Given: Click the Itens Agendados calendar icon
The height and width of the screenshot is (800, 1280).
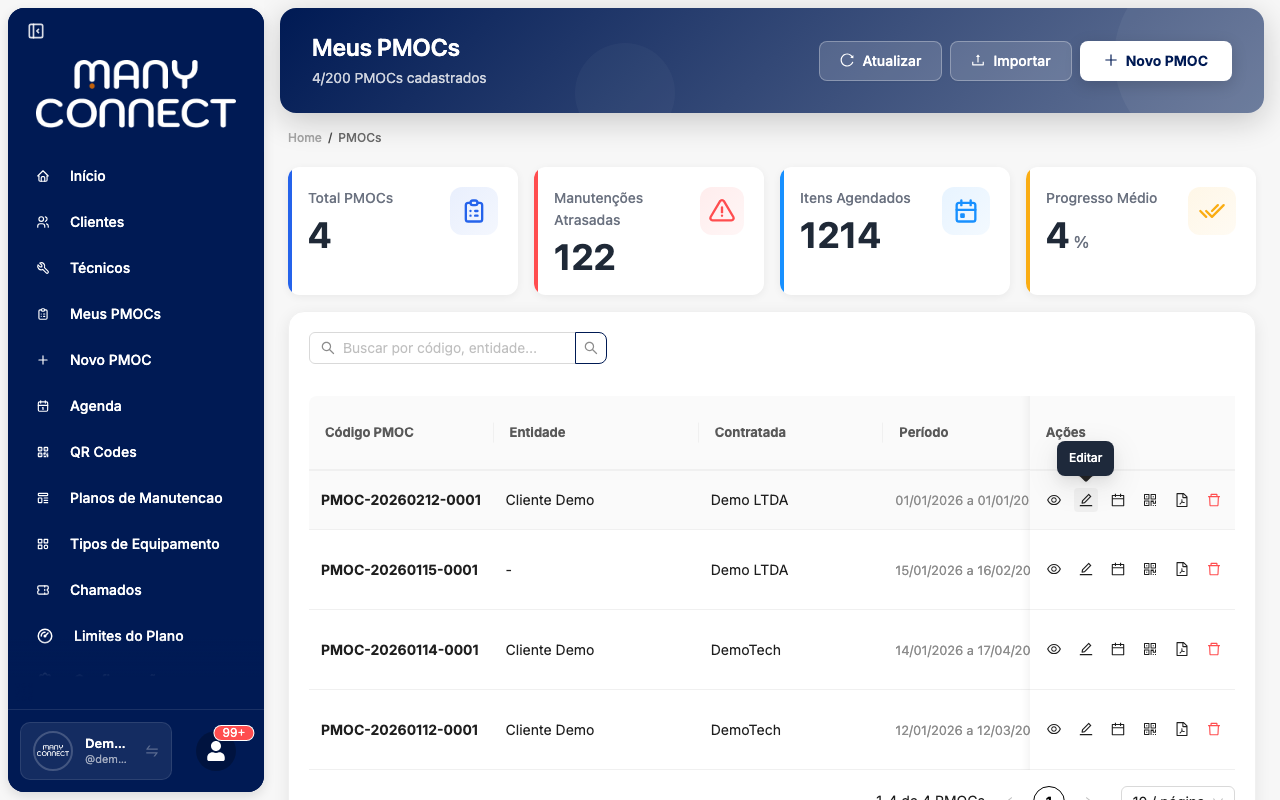Looking at the screenshot, I should [x=966, y=211].
